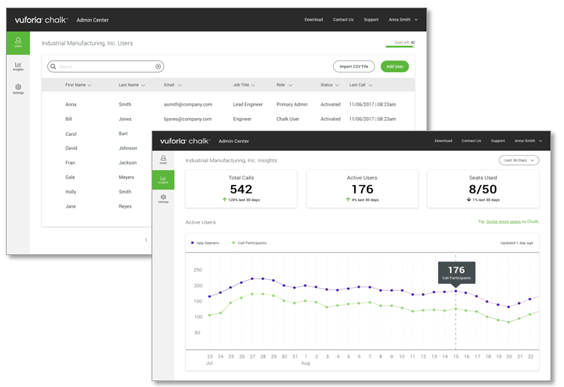Click the Import CSV File button
The width and height of the screenshot is (564, 387).
point(354,66)
